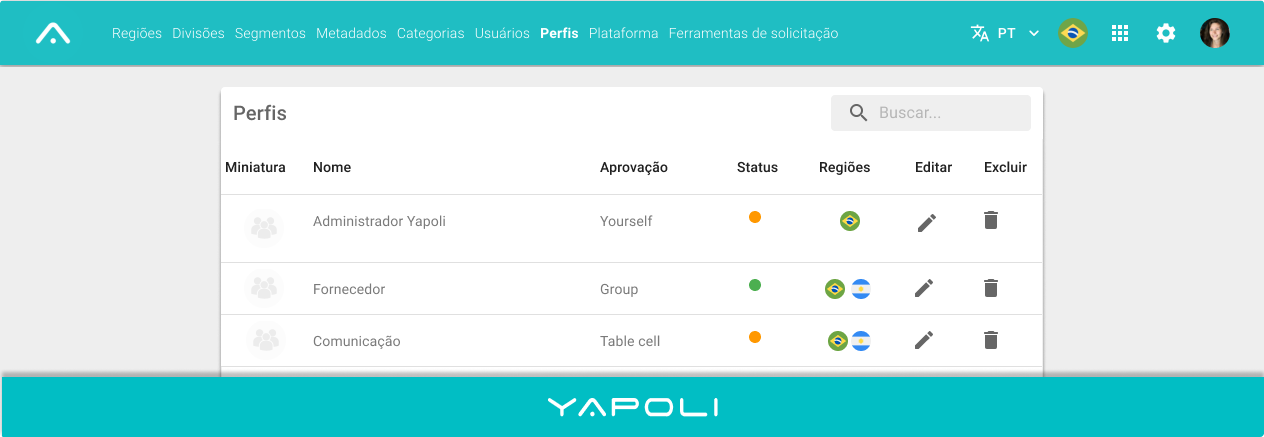The width and height of the screenshot is (1264, 437).
Task: Click the Fornecedor miniature thumbnail
Action: click(x=264, y=288)
